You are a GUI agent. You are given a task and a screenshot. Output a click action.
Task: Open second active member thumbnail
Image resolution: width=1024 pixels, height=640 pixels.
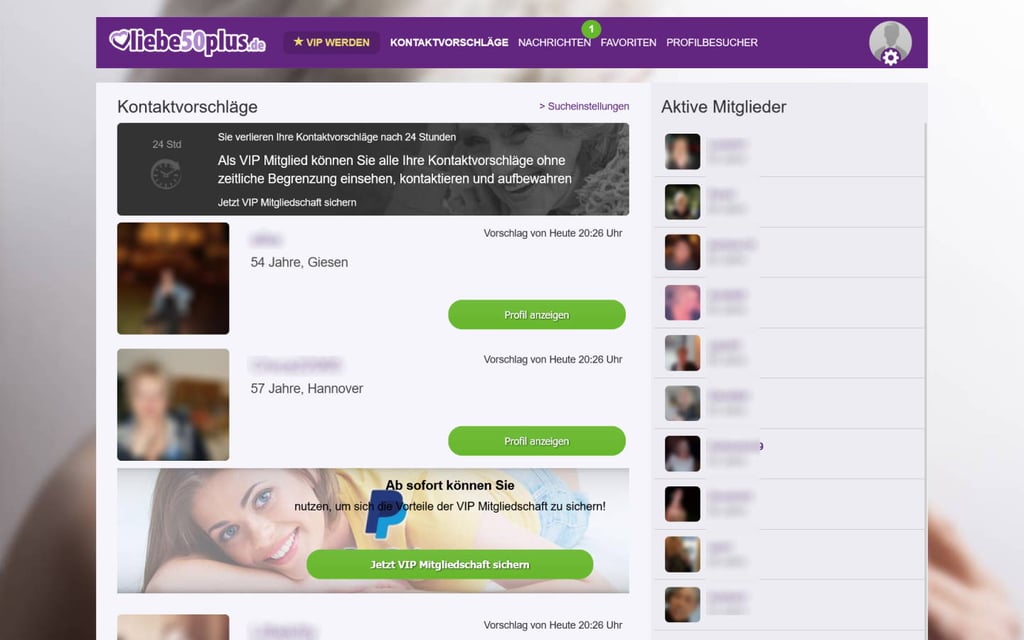[x=682, y=202]
